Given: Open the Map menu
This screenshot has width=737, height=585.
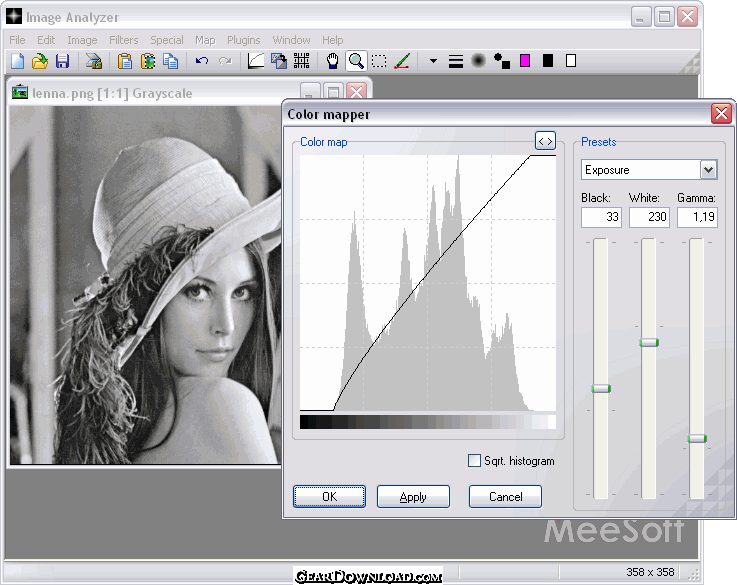Looking at the screenshot, I should (205, 40).
